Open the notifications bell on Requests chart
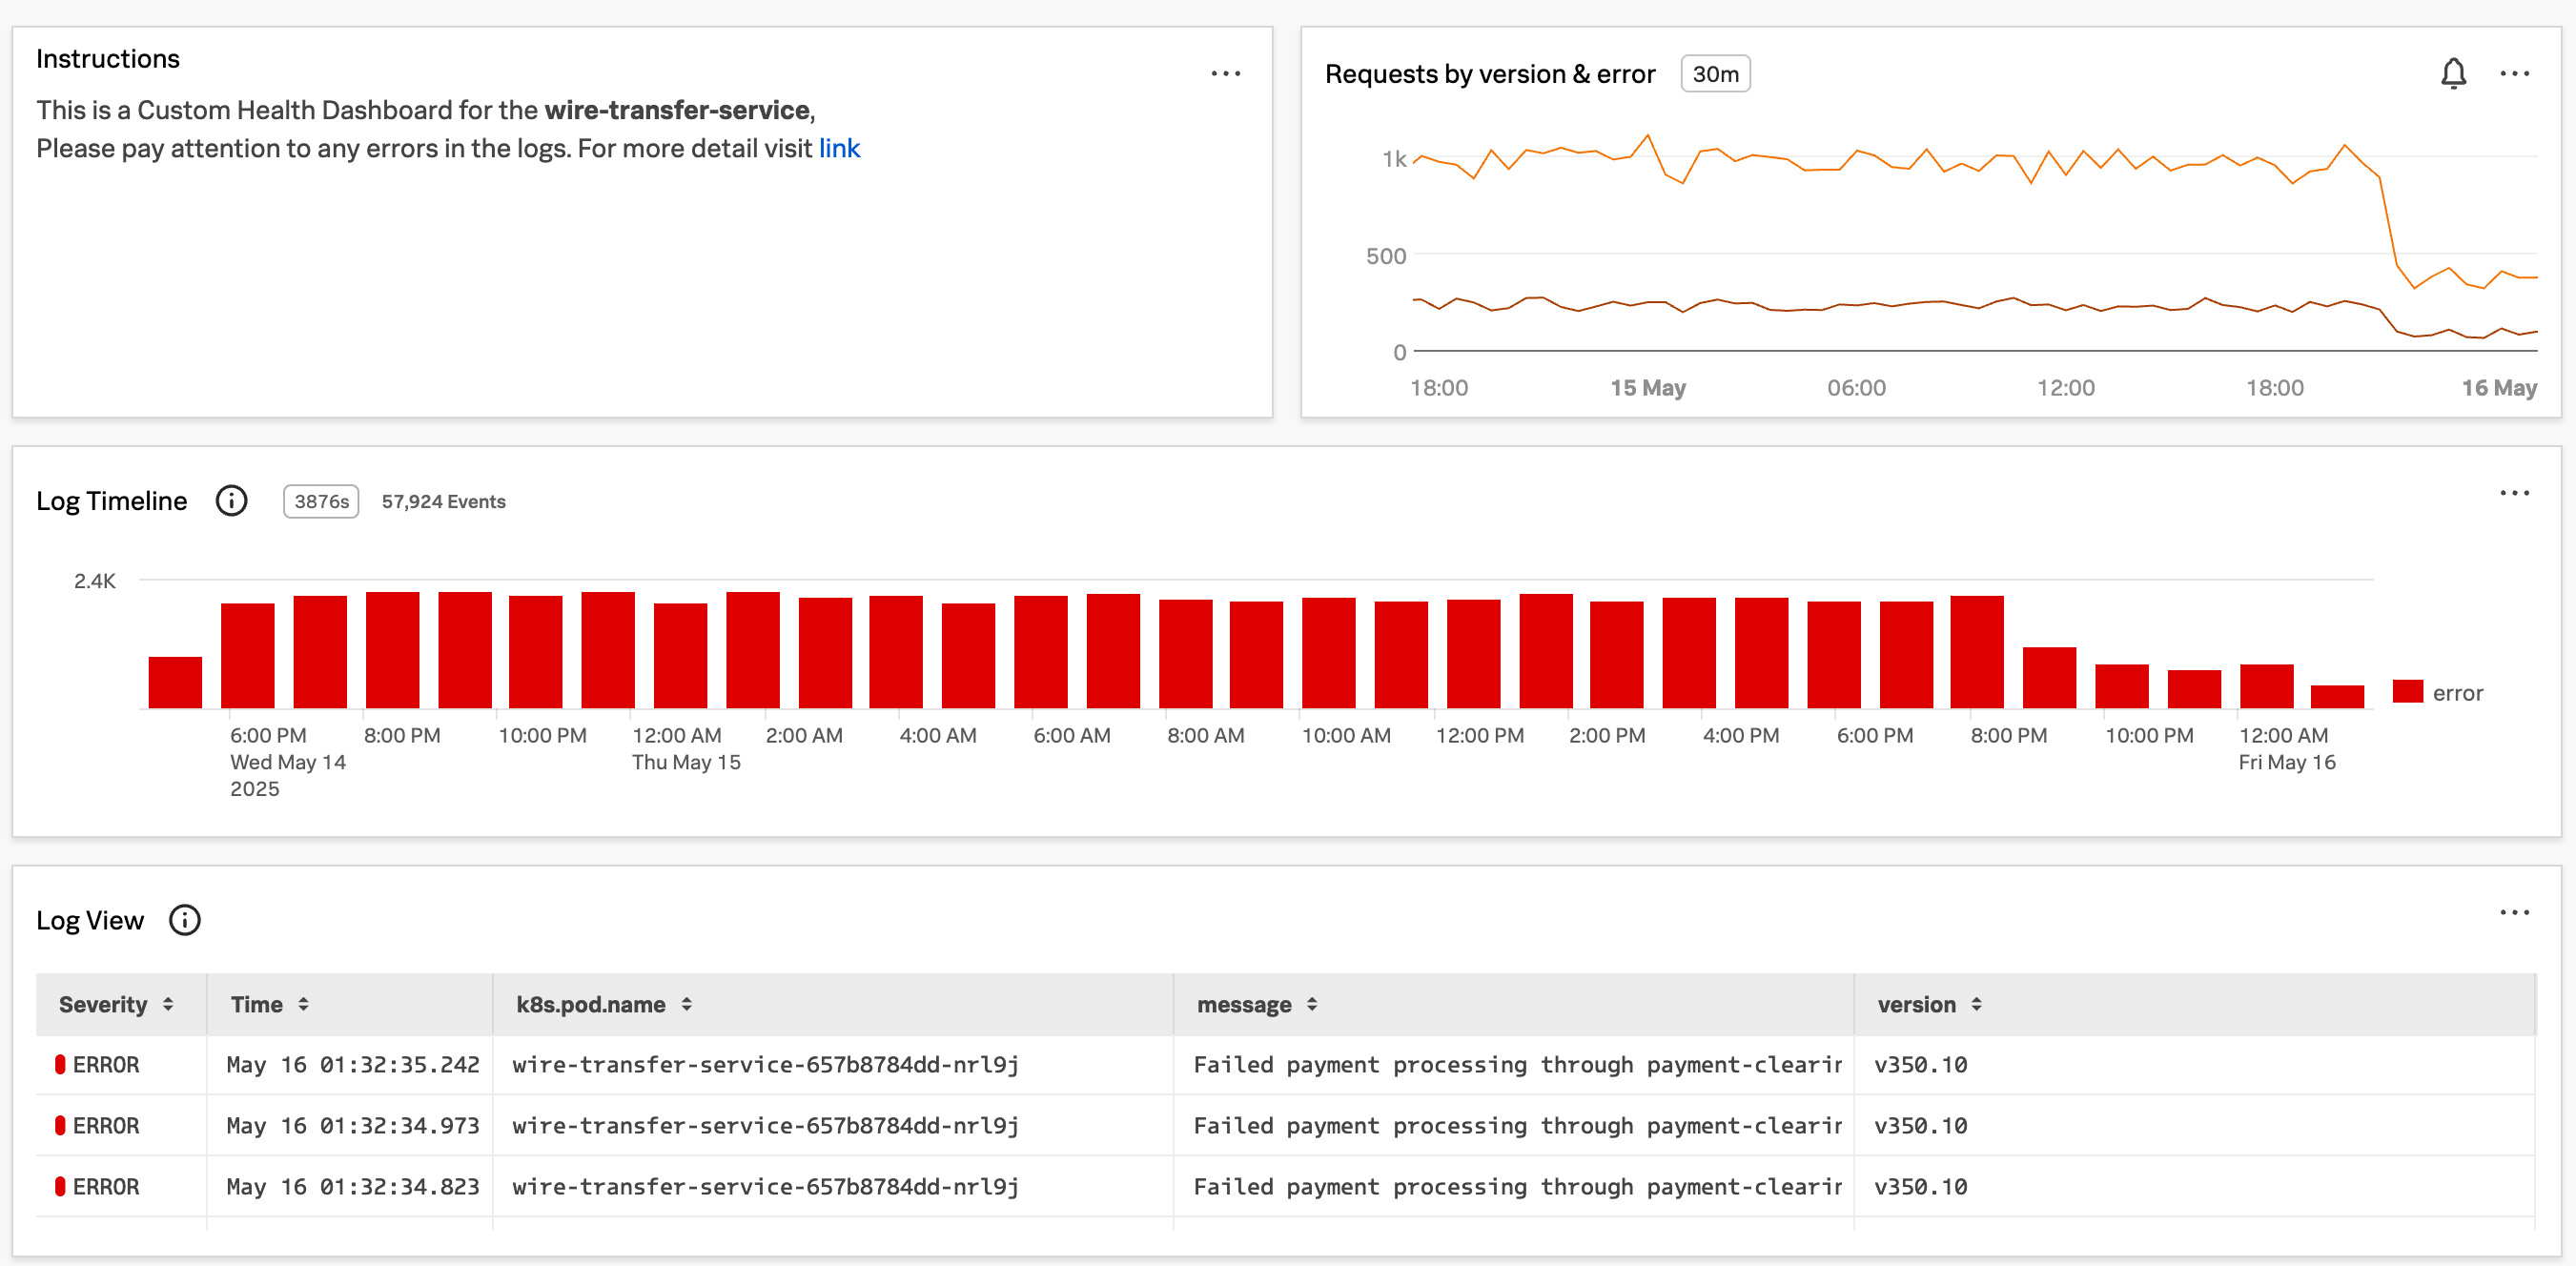 [2454, 73]
